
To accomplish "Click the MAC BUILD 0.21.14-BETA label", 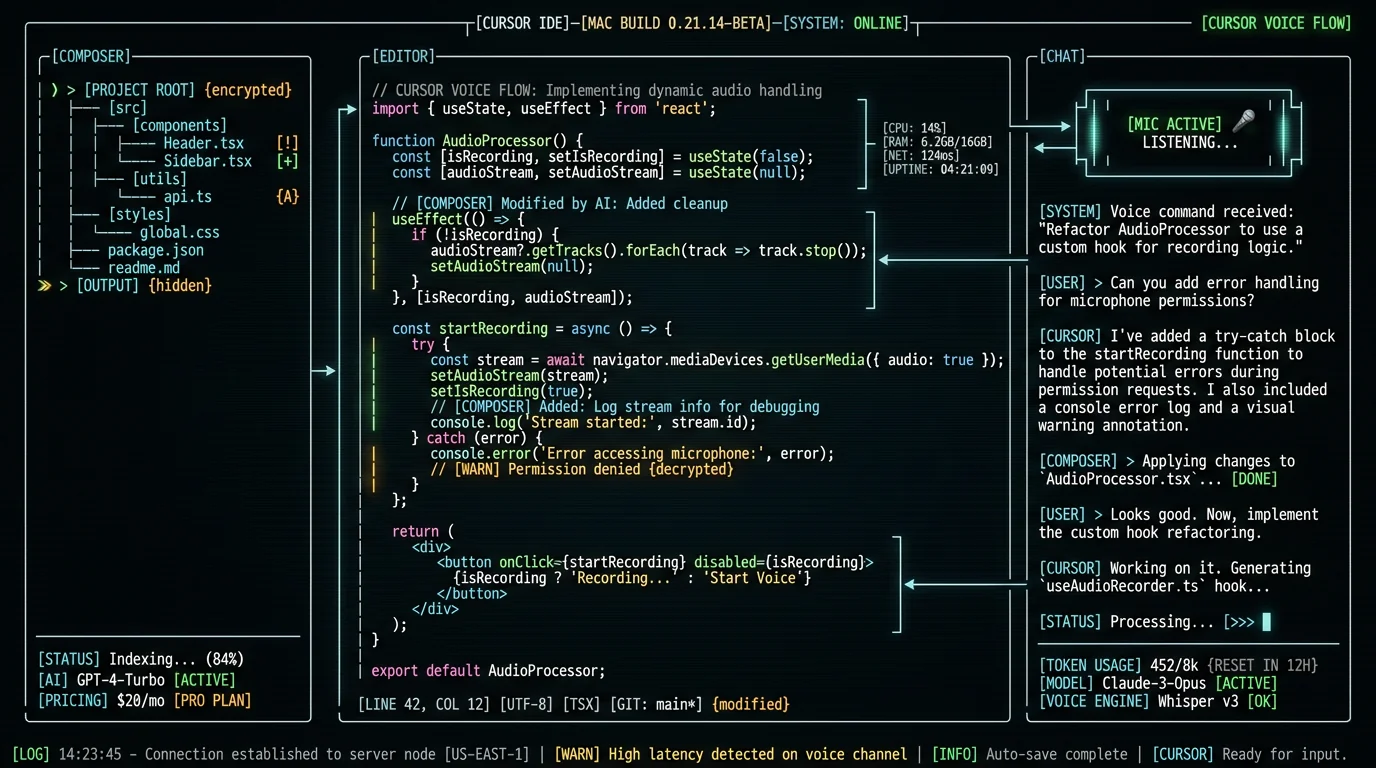I will [x=676, y=22].
